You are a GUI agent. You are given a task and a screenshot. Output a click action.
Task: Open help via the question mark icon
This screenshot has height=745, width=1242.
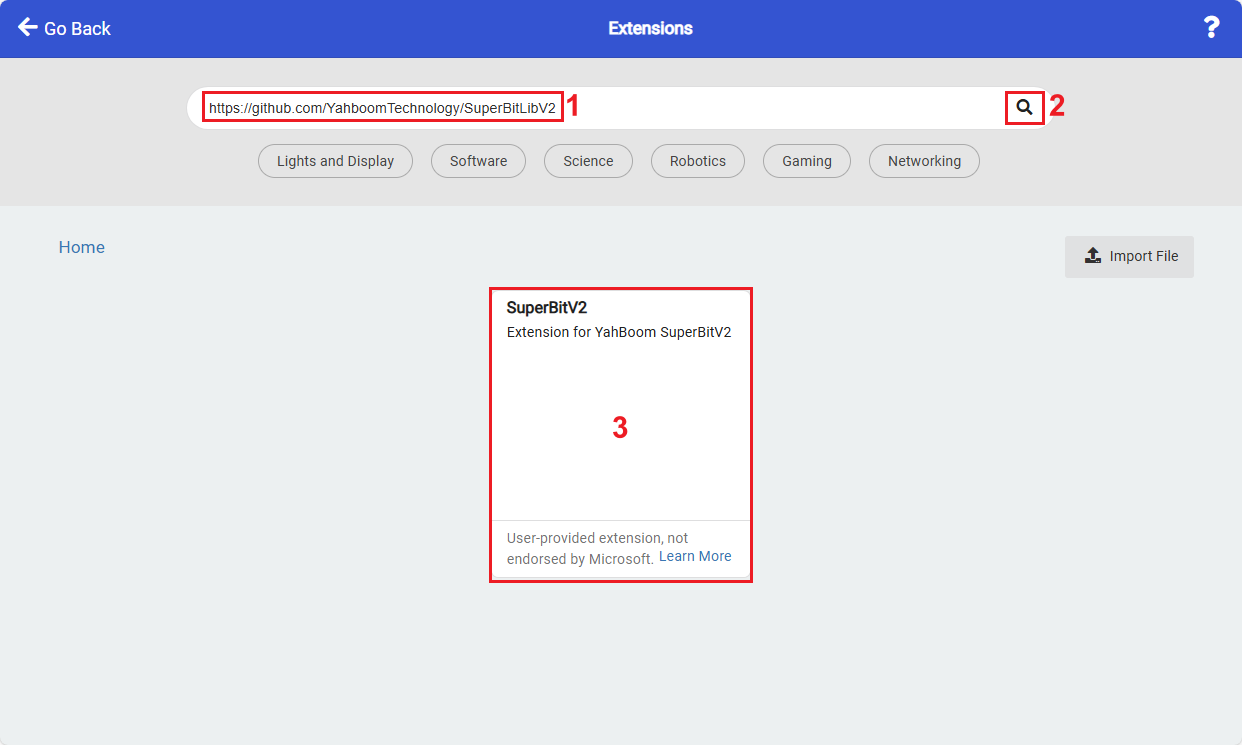coord(1211,28)
